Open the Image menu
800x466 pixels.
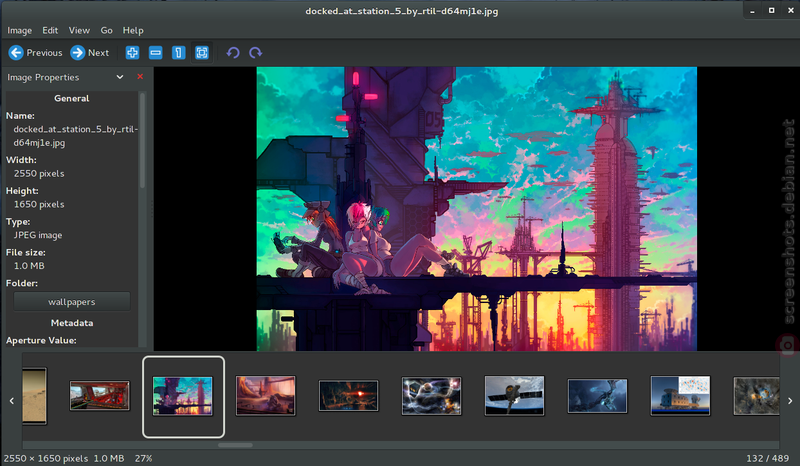[x=19, y=31]
